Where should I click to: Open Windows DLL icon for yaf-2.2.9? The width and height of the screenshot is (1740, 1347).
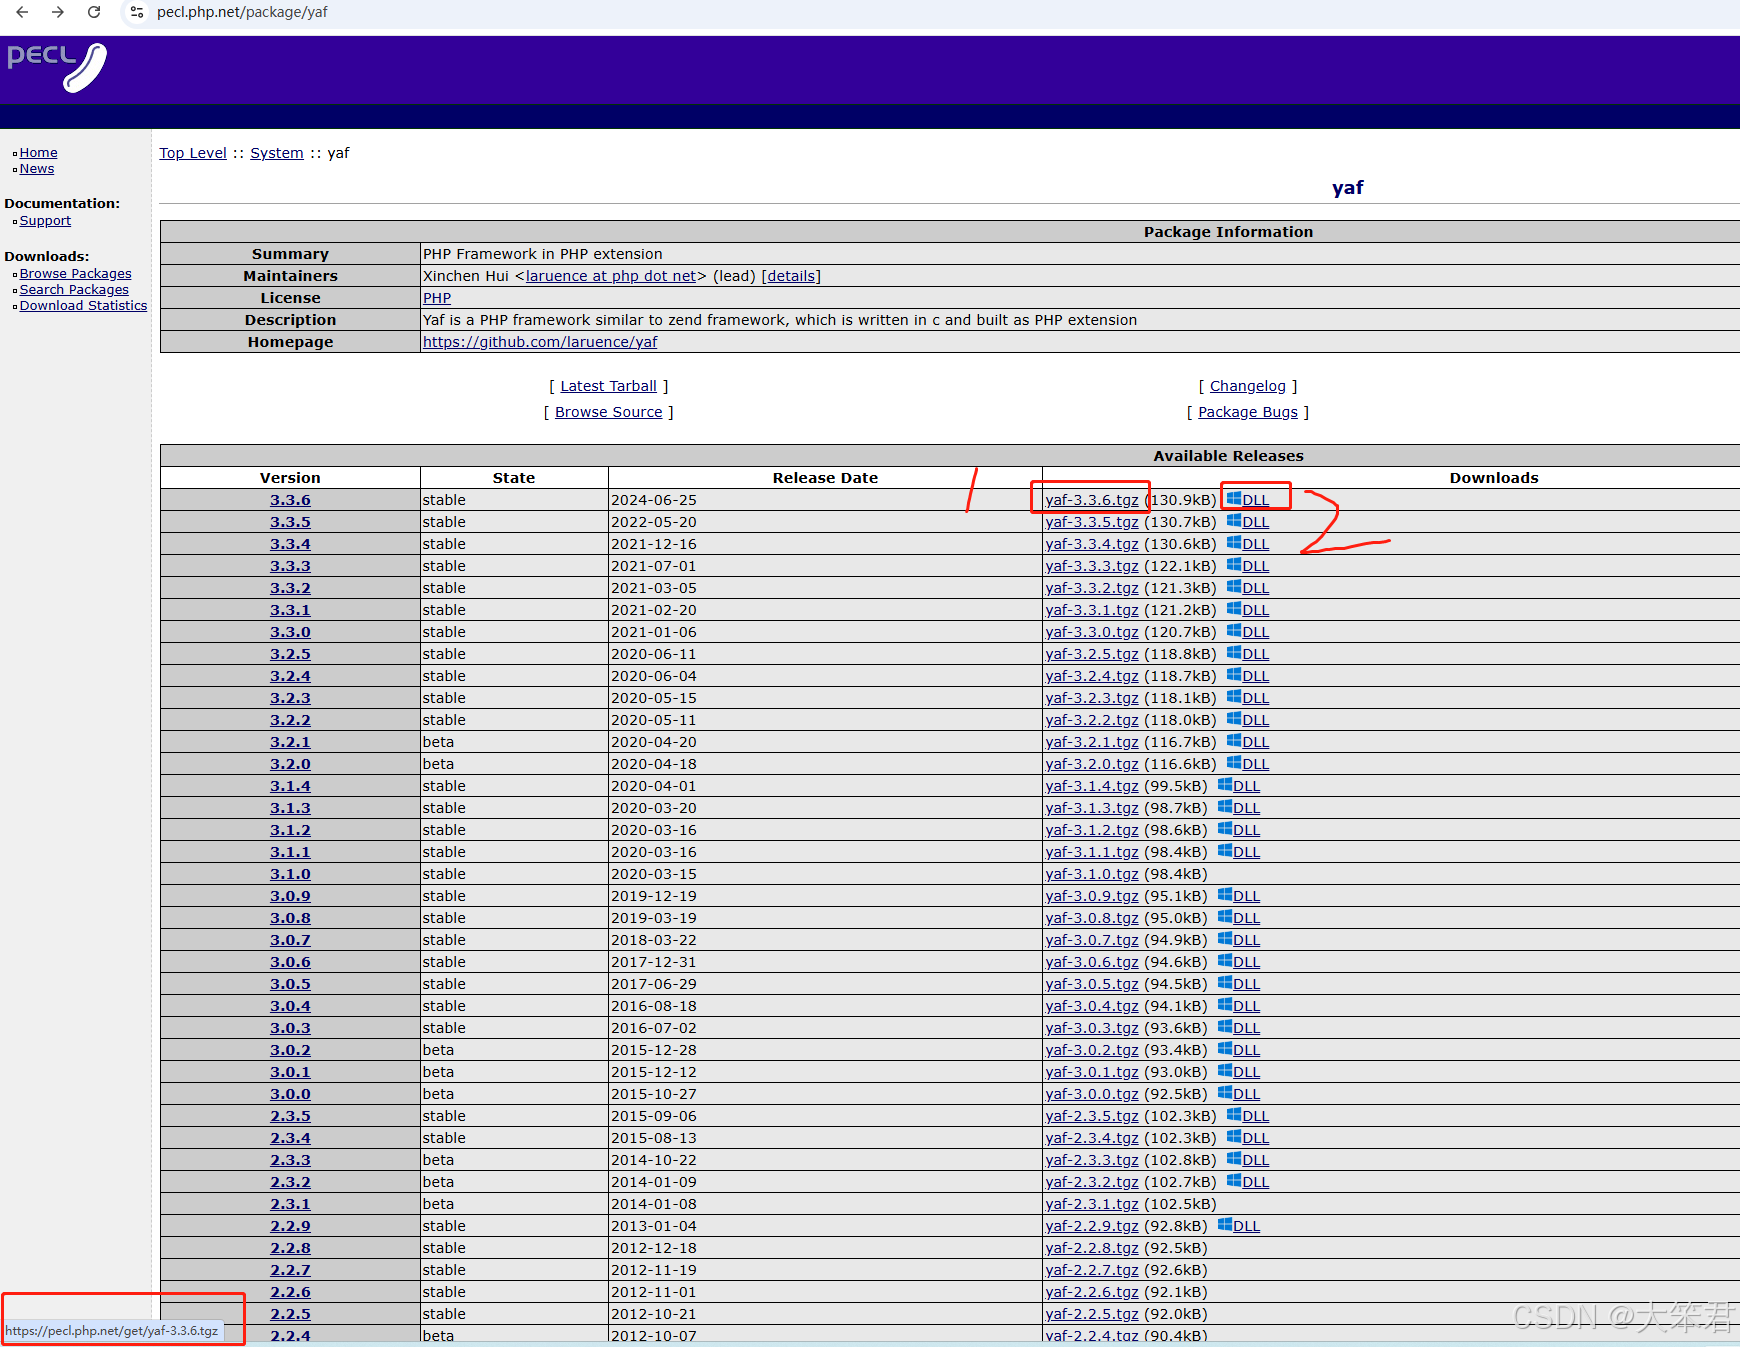click(1225, 1225)
